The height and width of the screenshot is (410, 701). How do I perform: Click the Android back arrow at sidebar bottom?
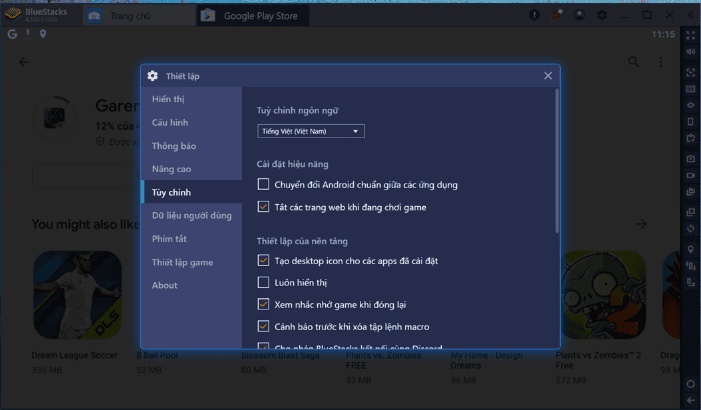click(x=691, y=400)
